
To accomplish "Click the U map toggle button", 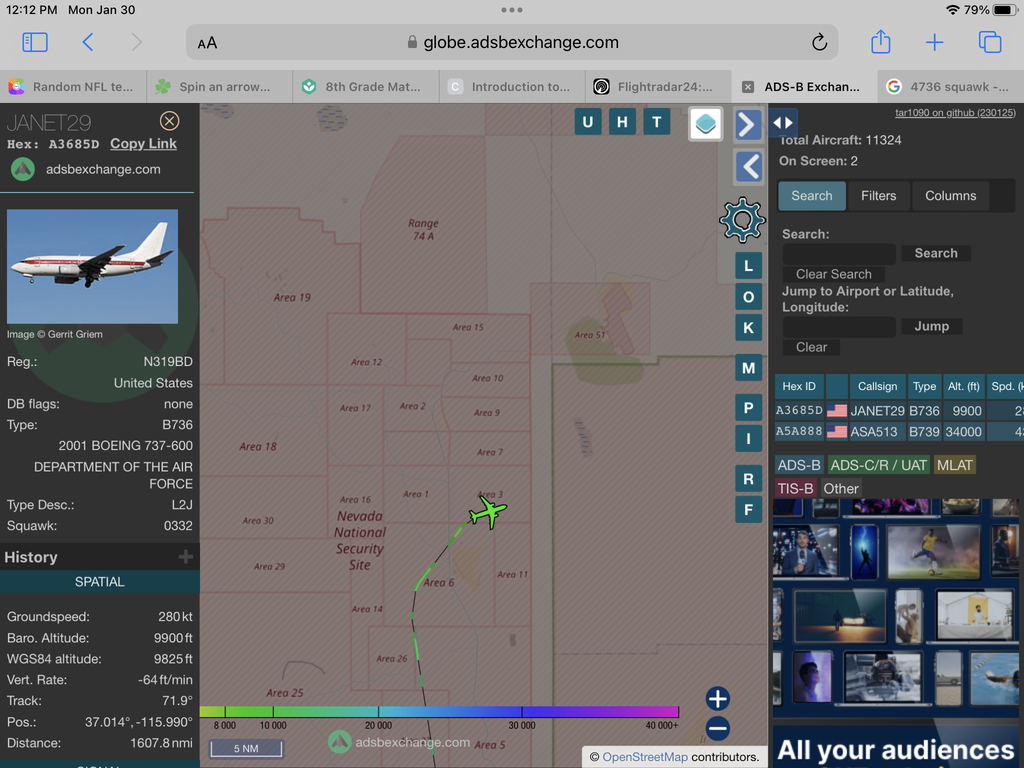I will tap(588, 122).
